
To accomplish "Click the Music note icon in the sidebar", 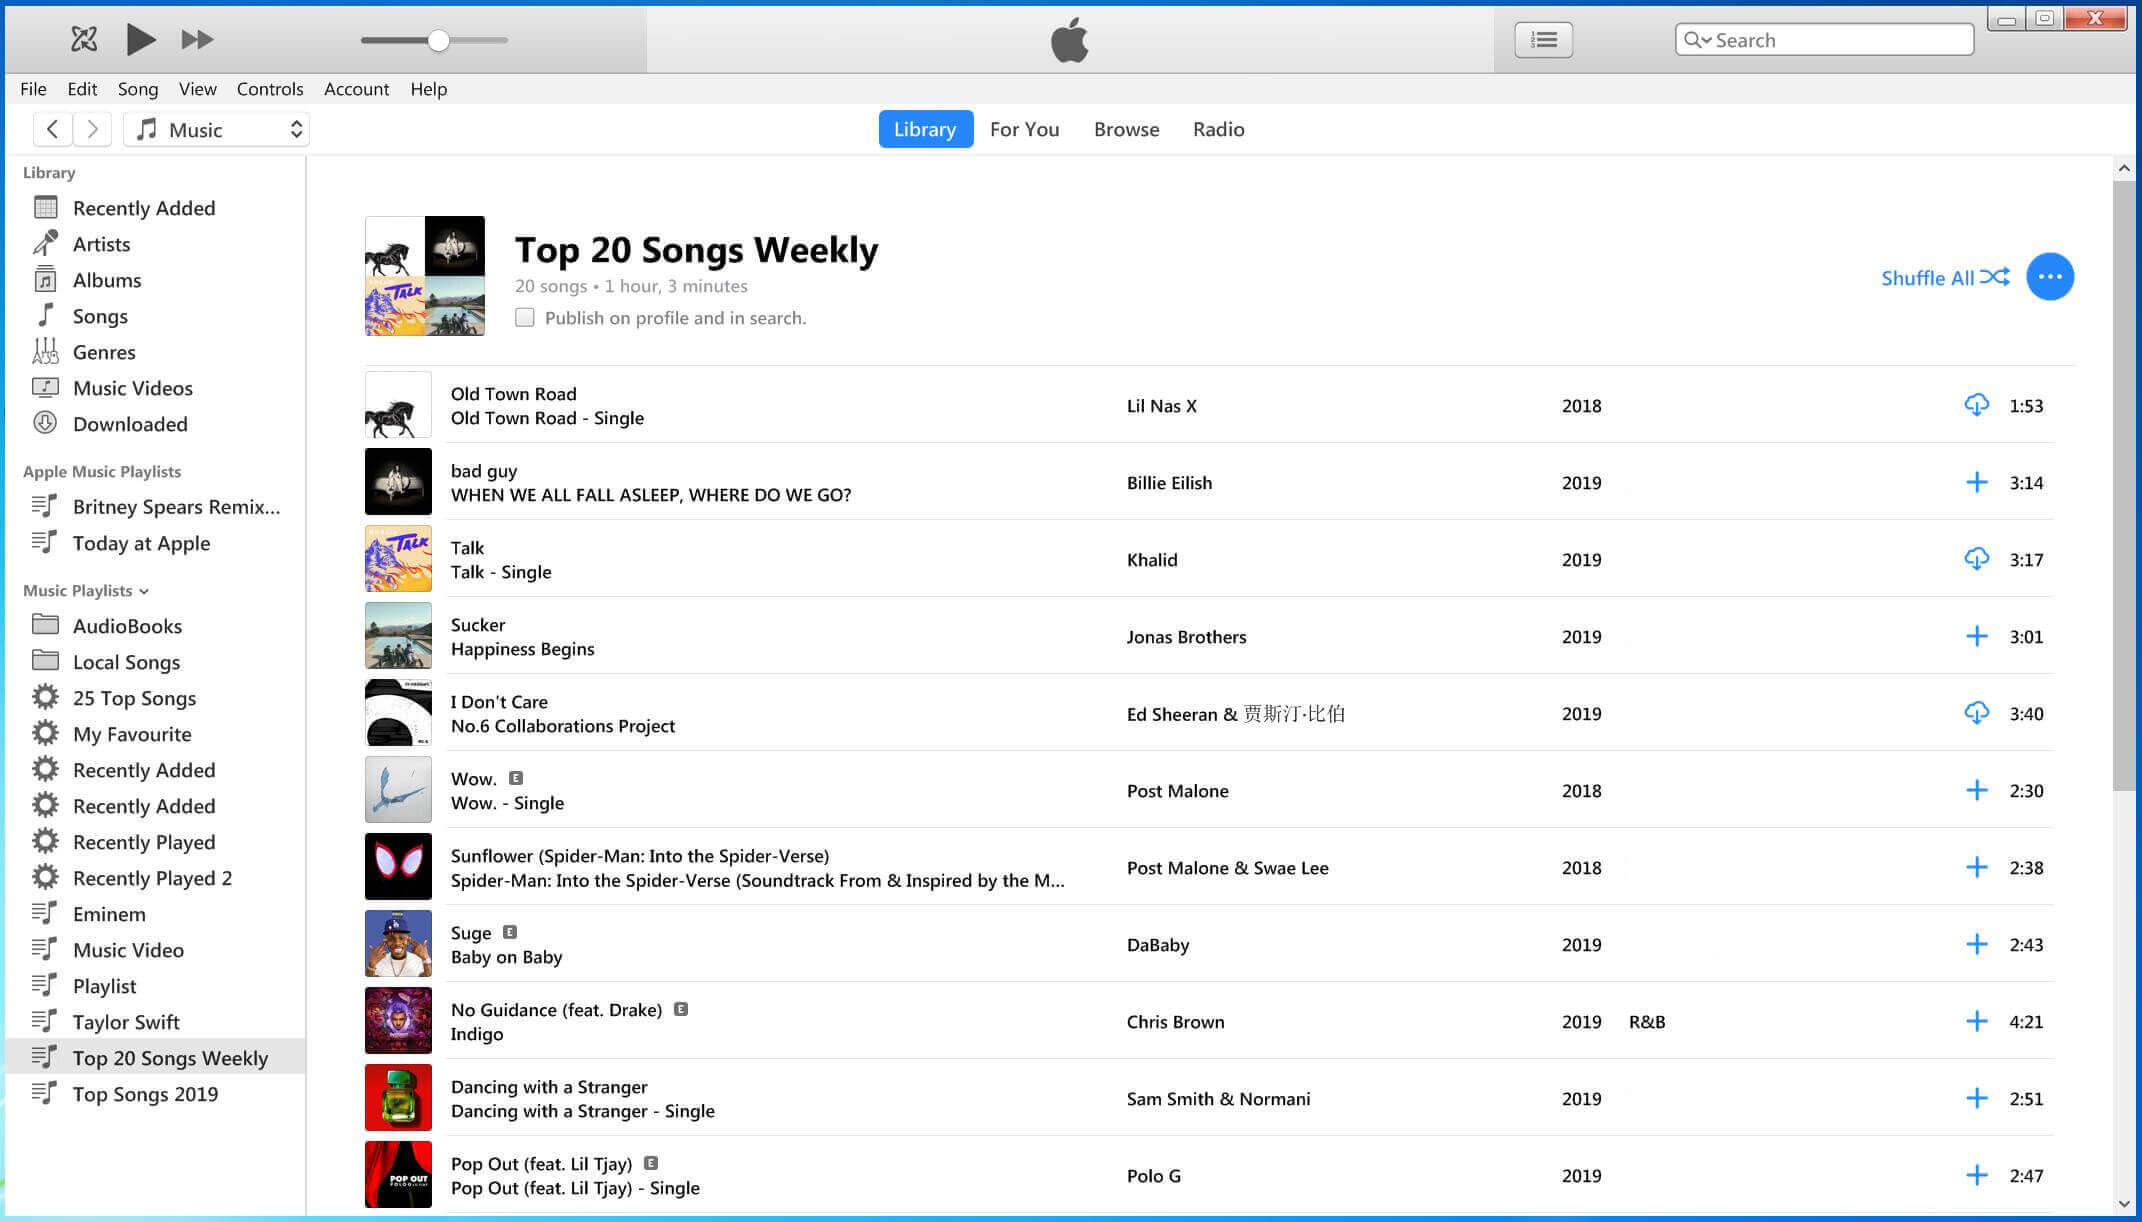I will pyautogui.click(x=46, y=313).
